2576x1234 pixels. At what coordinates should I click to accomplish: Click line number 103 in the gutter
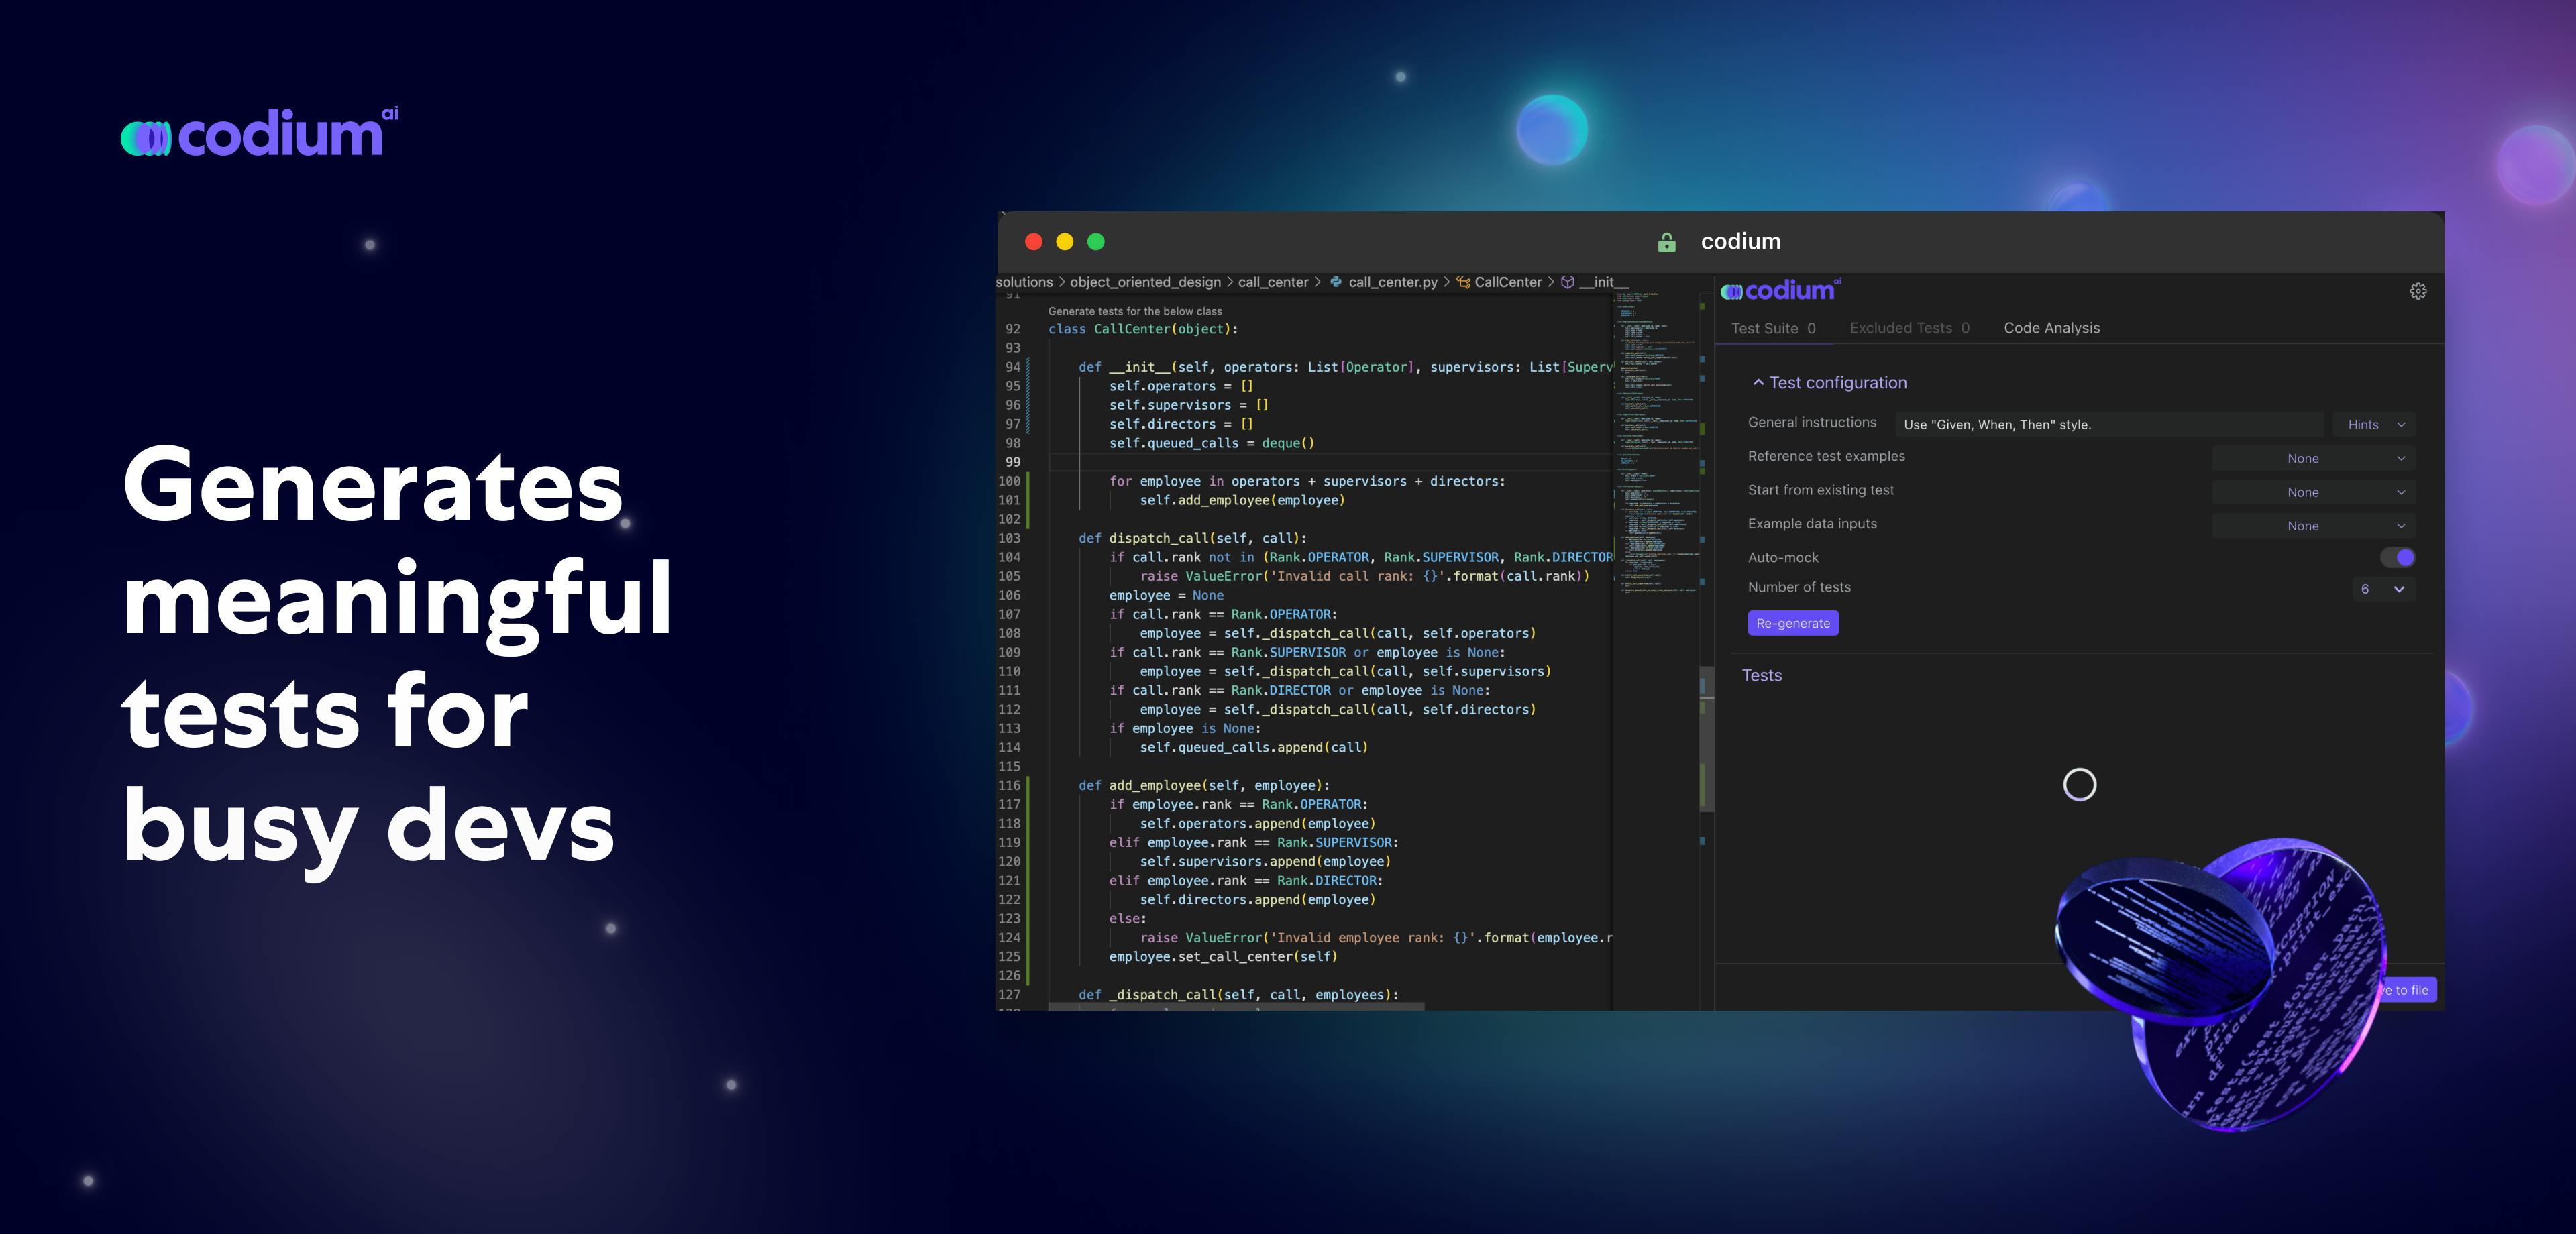(1009, 538)
